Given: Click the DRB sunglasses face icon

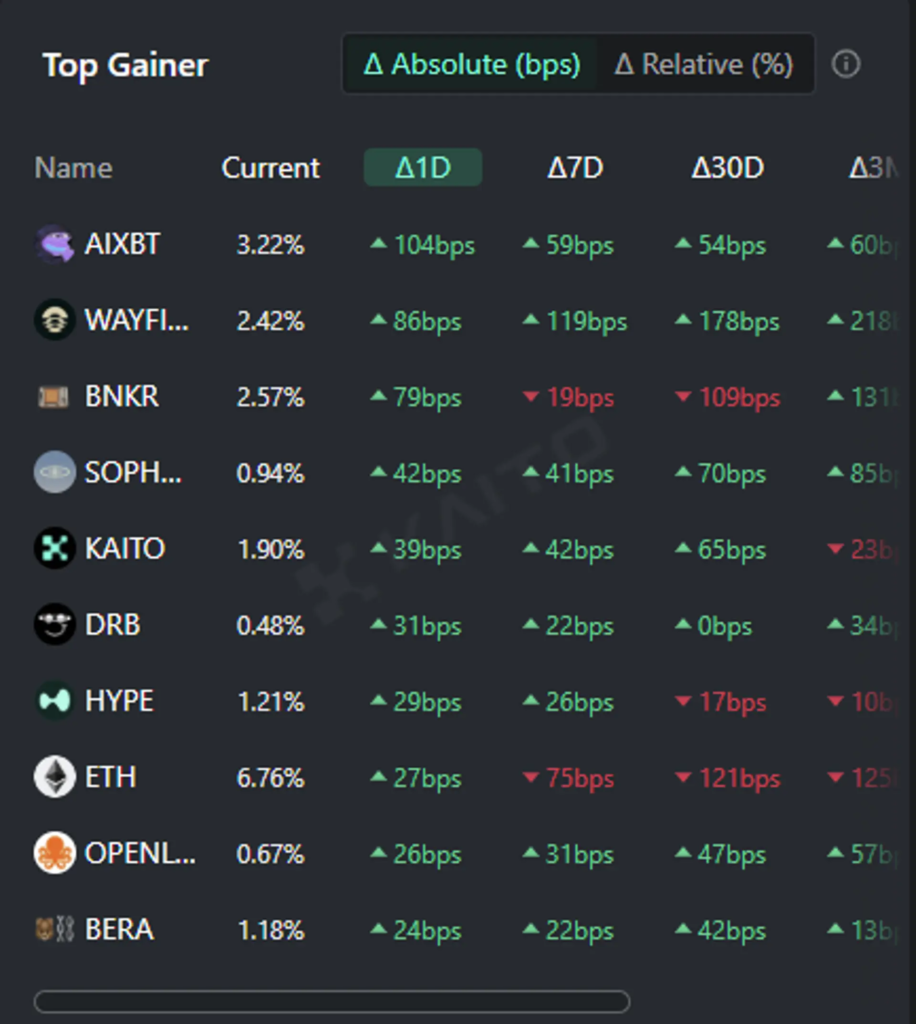Looking at the screenshot, I should coord(54,624).
